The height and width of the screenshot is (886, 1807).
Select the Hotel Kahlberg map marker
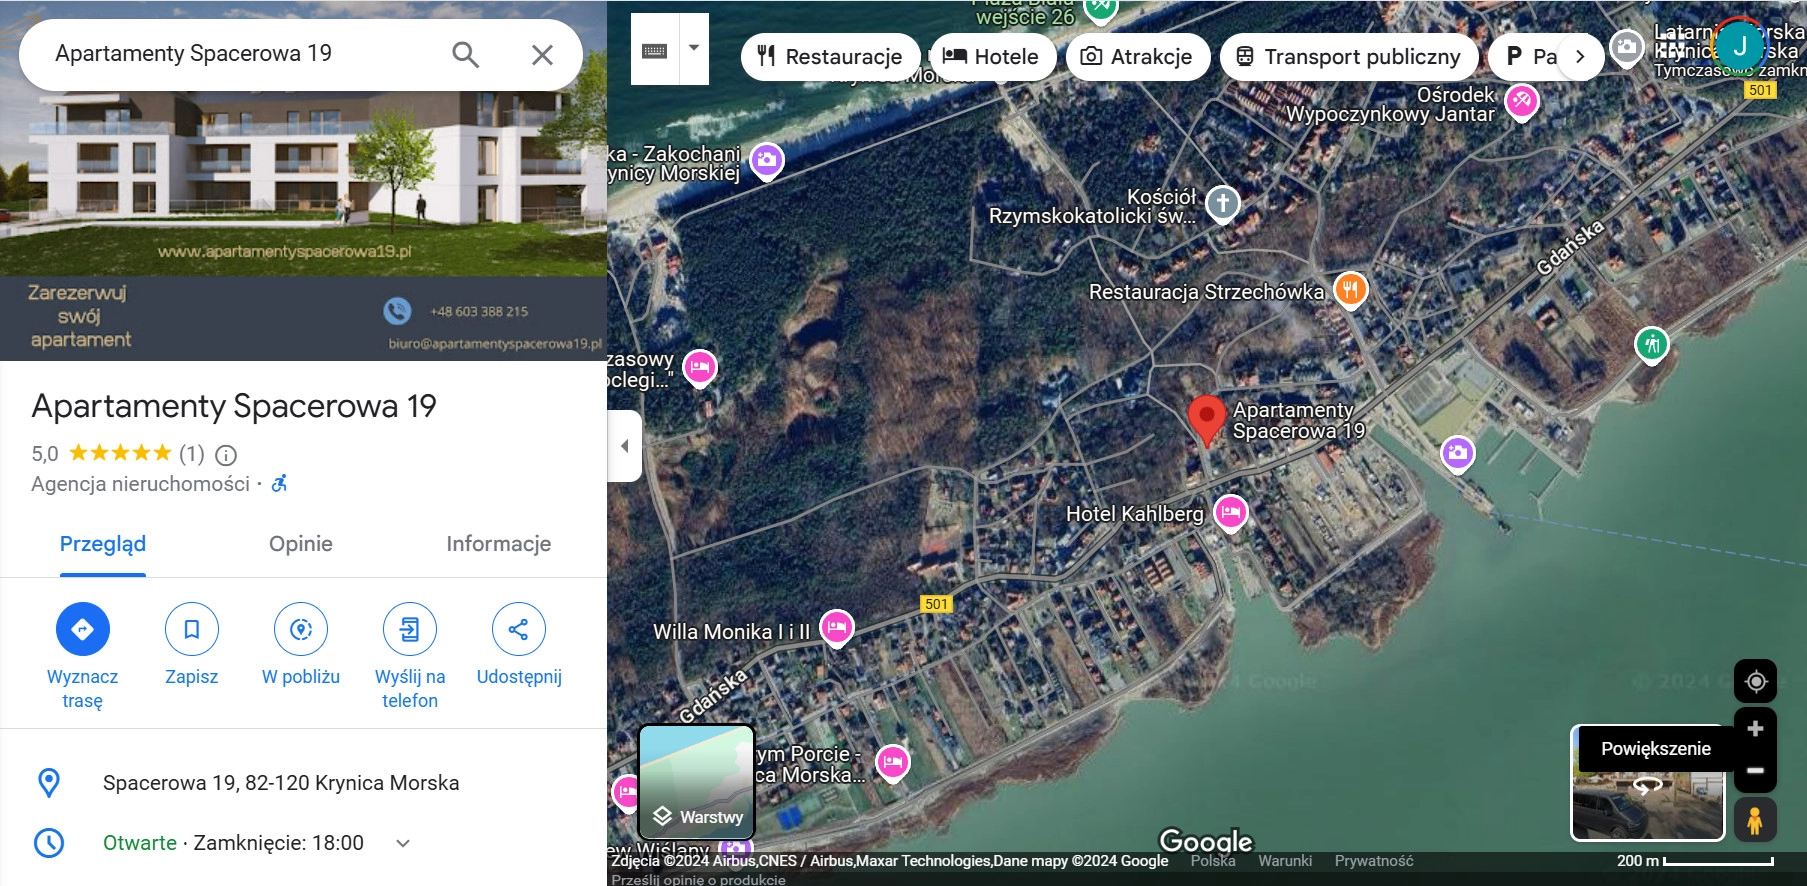pyautogui.click(x=1230, y=513)
